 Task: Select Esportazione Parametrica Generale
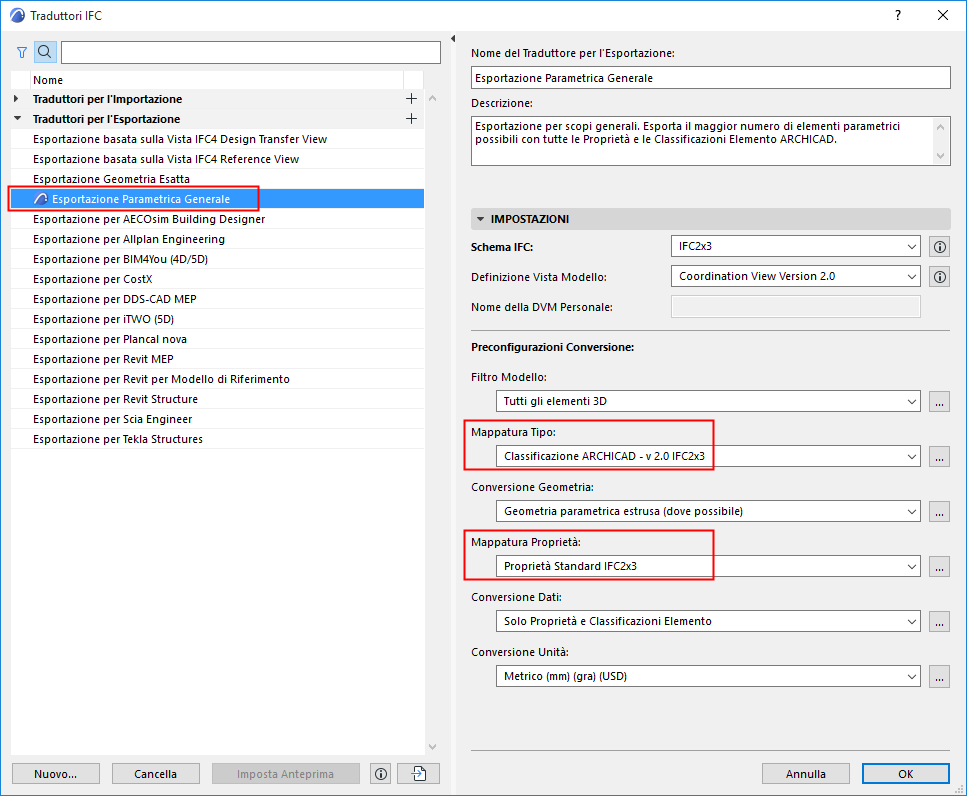click(x=217, y=199)
